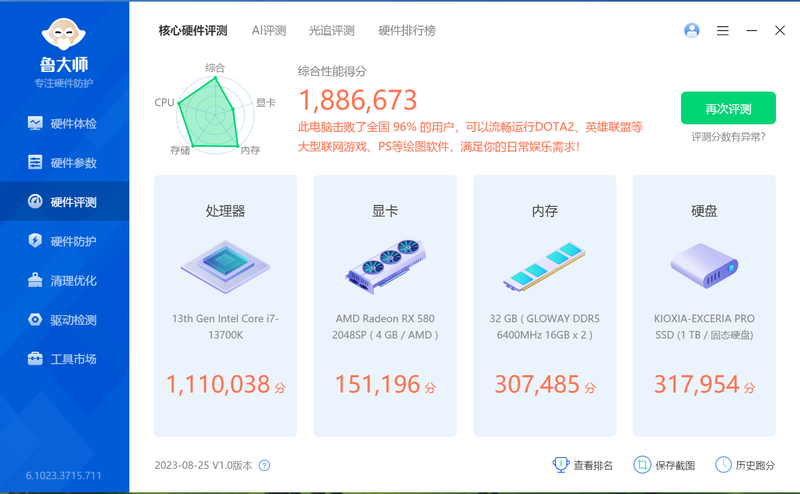Click the 历史跑分 link
The height and width of the screenshot is (494, 800).
click(755, 465)
